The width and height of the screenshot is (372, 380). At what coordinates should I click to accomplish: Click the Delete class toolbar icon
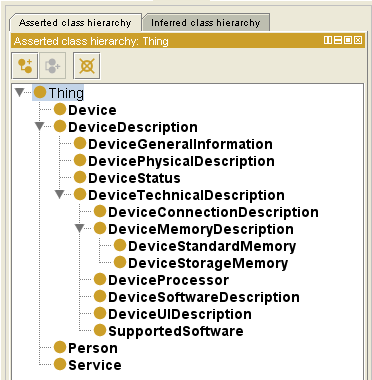87,66
